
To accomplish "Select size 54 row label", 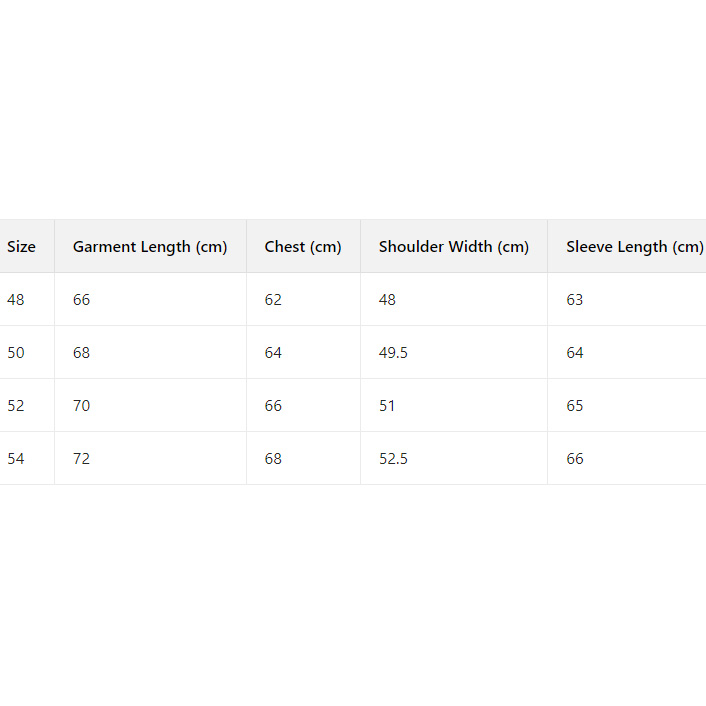I will pyautogui.click(x=16, y=459).
